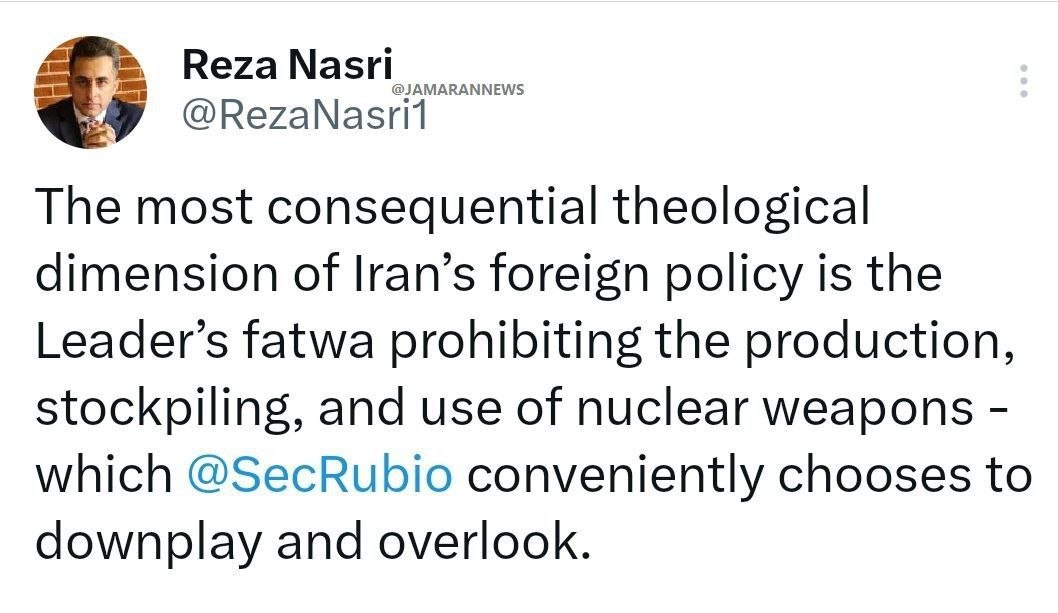Viewport: 1058px width, 613px height.
Task: Click Reza Nasri's profile photo
Action: [91, 92]
